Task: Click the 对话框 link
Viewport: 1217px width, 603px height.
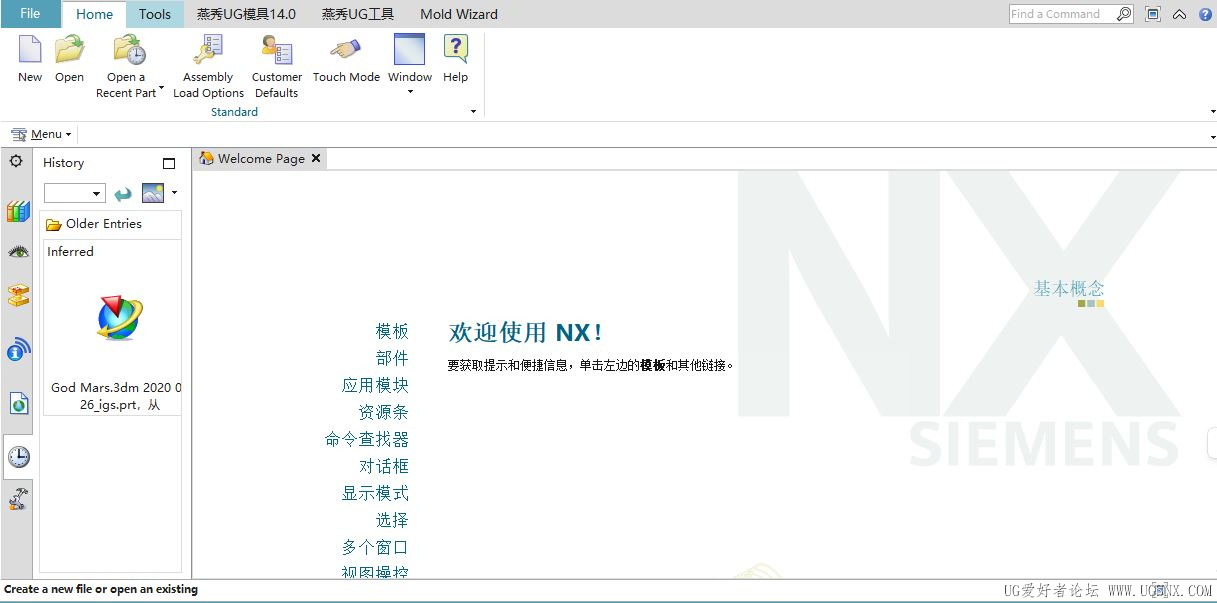Action: 383,466
